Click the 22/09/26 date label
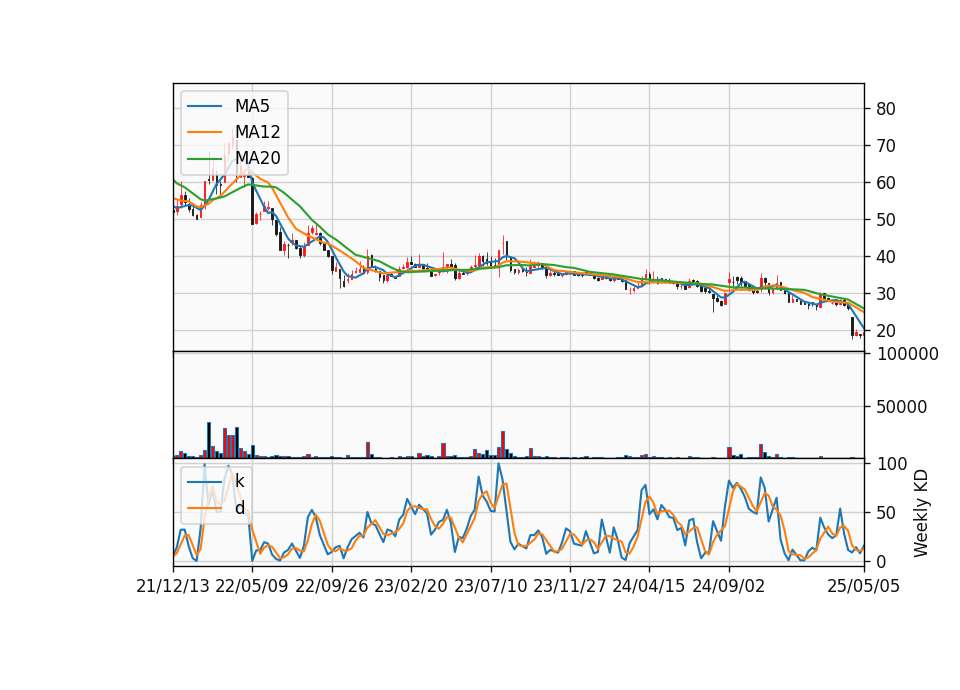960x690 pixels. click(332, 586)
